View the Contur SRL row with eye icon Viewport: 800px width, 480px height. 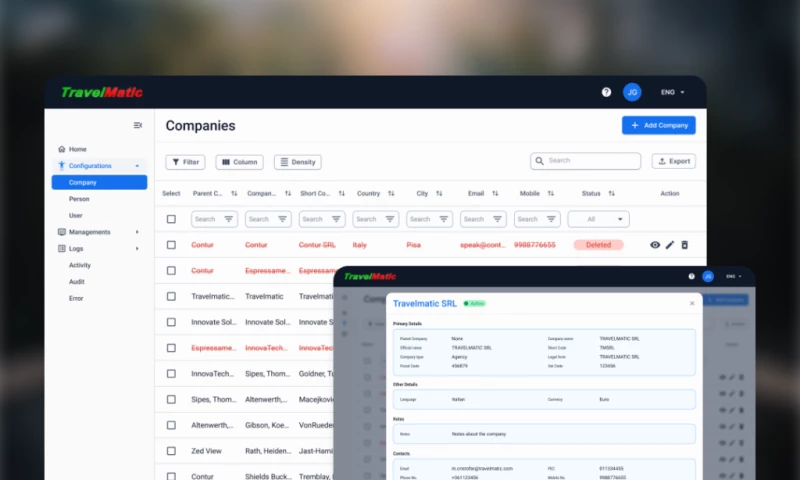tap(655, 245)
